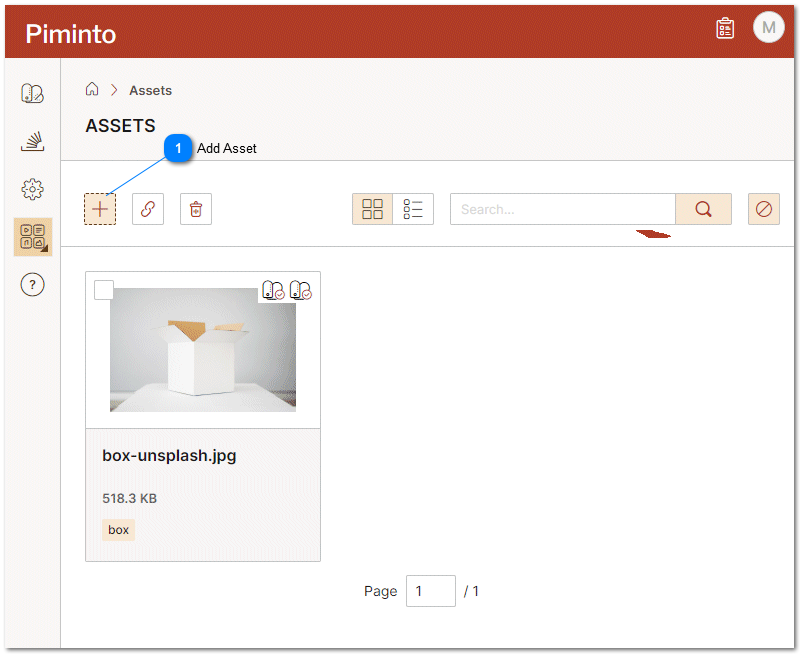Open the catalog panel in the sidebar
Viewport: 803px width, 657px height.
32,93
